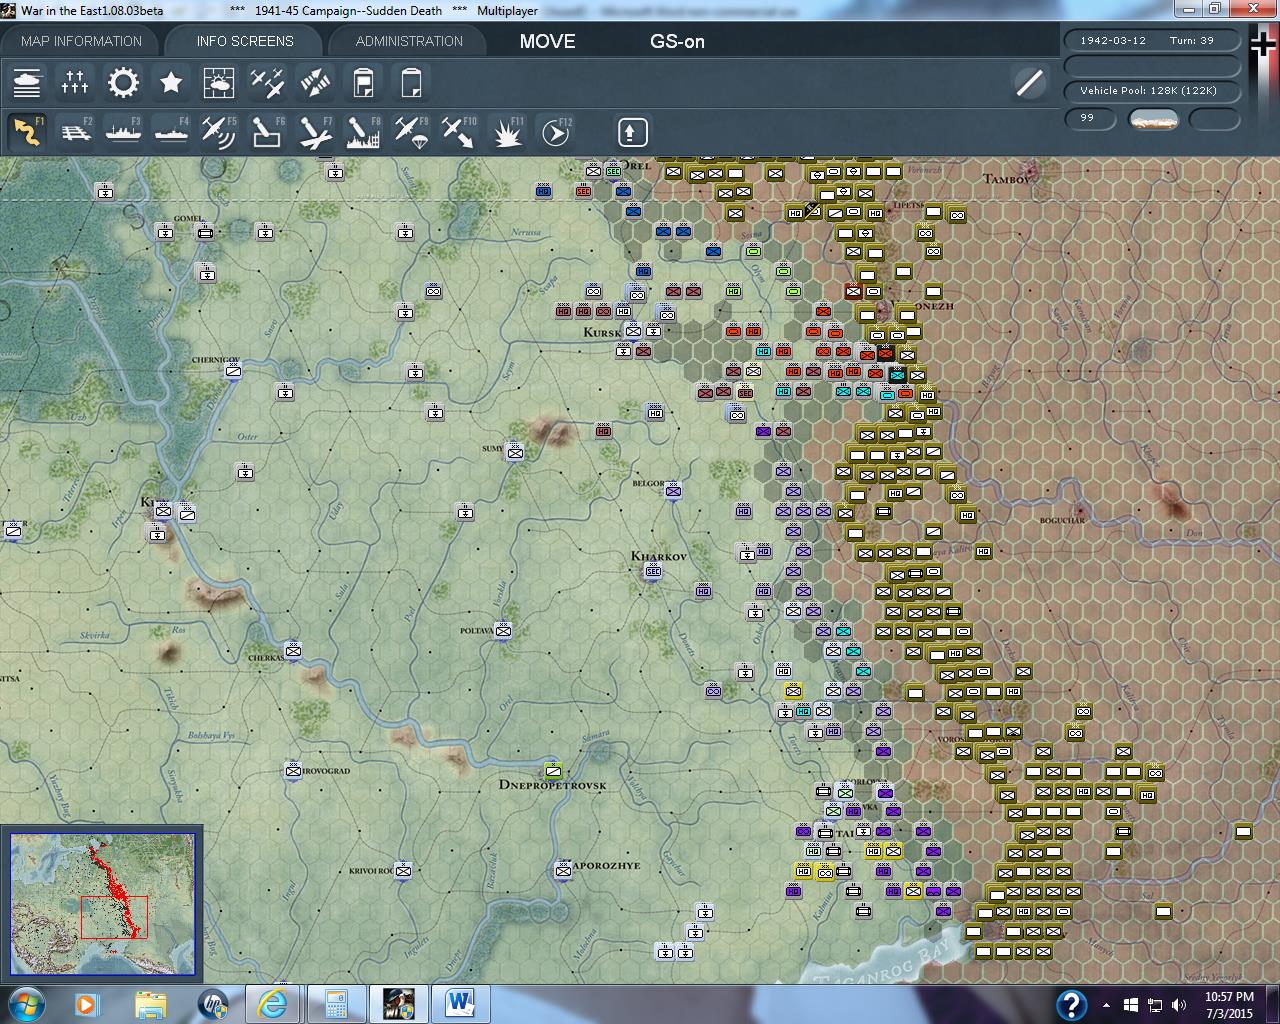Click the diagonal slash round button
The width and height of the screenshot is (1280, 1024).
click(x=1029, y=83)
